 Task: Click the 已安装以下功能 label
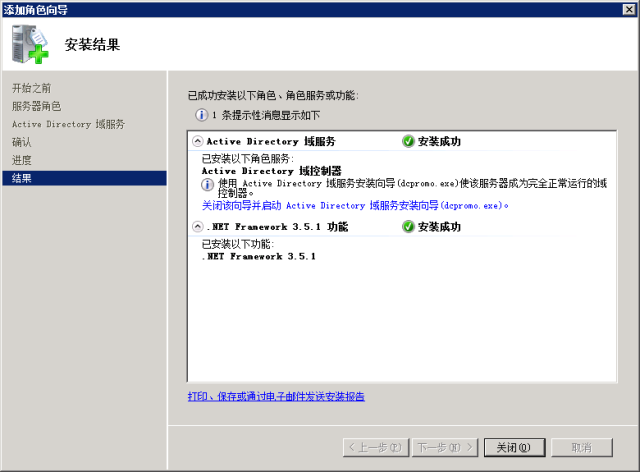[x=238, y=244]
